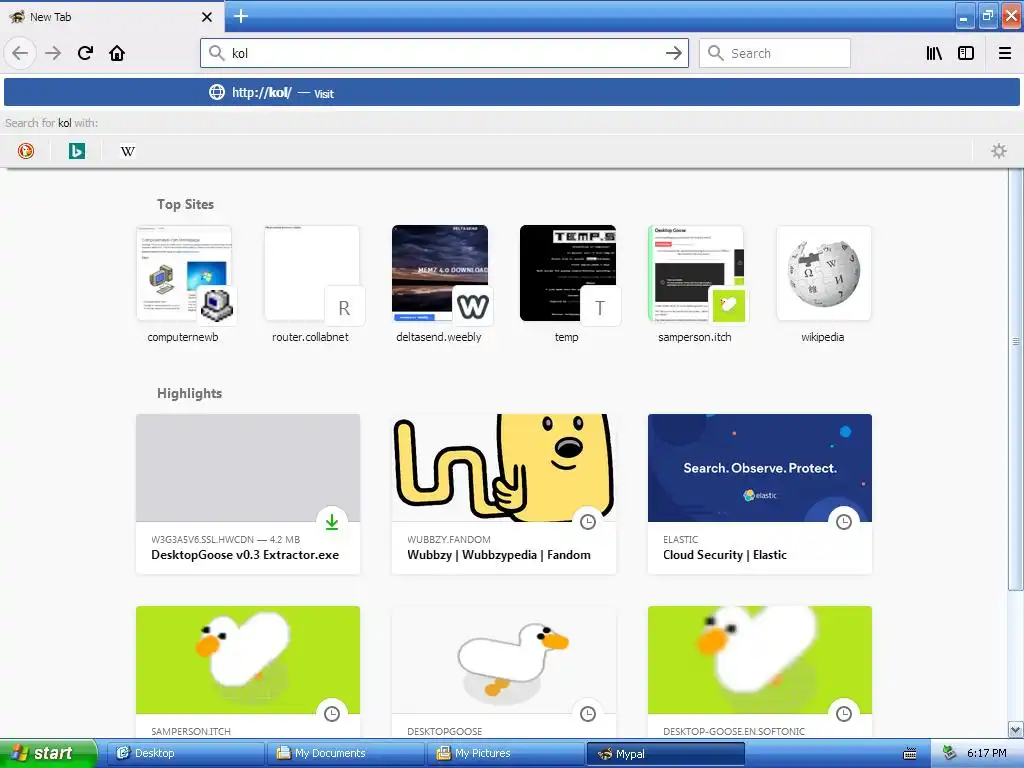Screen dimensions: 1024x768
Task: Open a new tab with plus button
Action: click(241, 16)
